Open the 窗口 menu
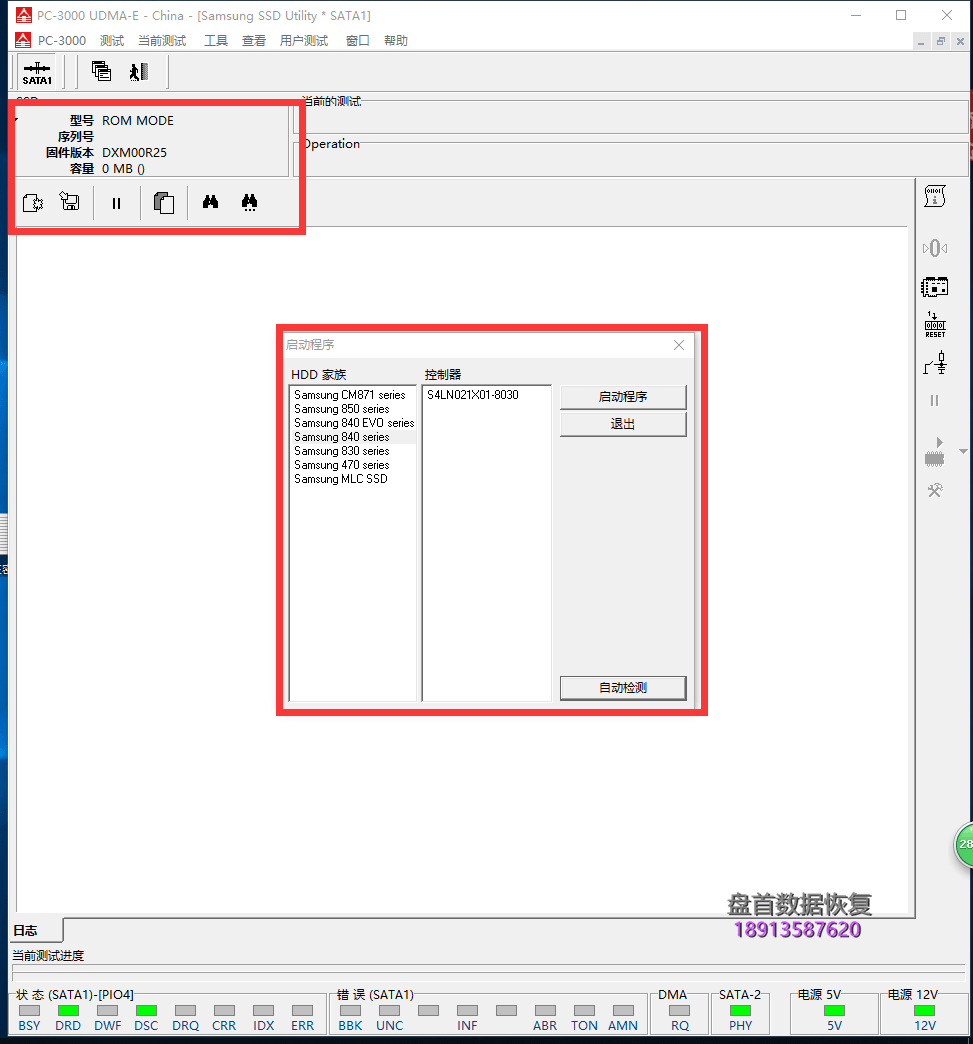Image resolution: width=973 pixels, height=1044 pixels. pyautogui.click(x=358, y=41)
